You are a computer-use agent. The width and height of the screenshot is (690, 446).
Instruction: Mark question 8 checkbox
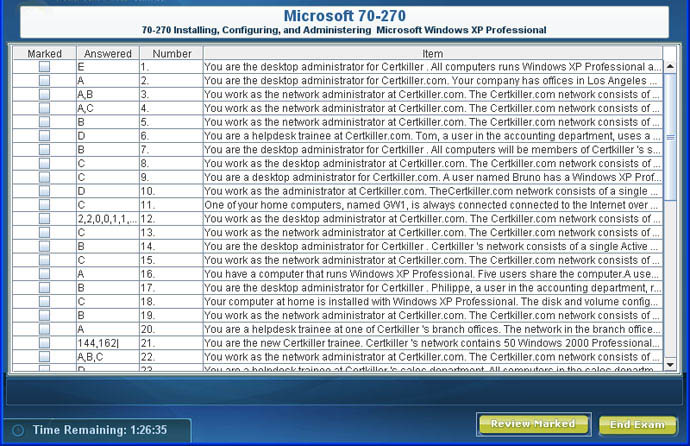coord(44,163)
